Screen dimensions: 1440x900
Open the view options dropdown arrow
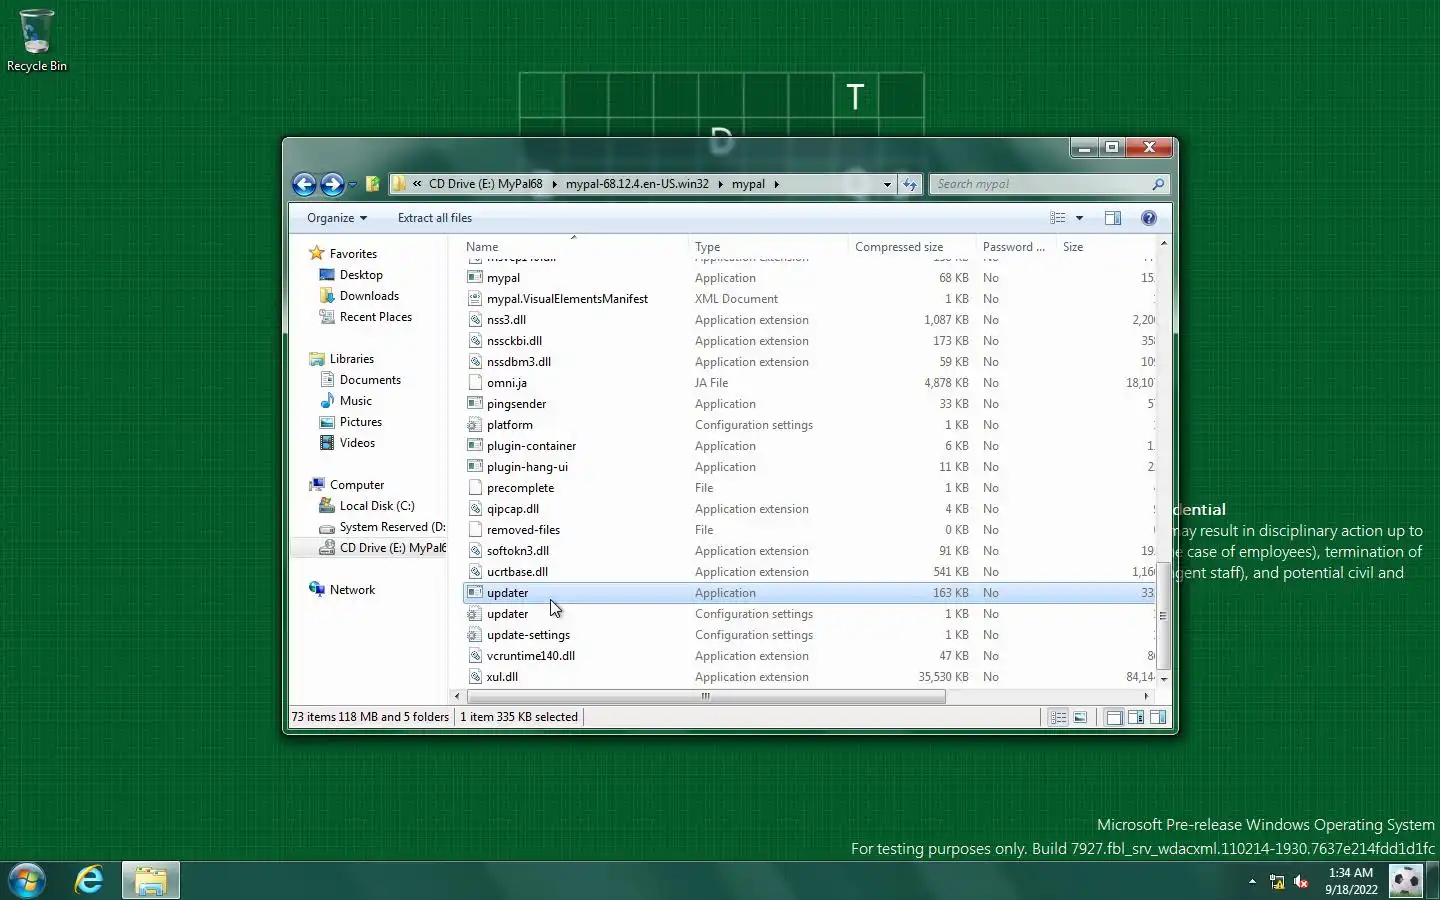tap(1079, 218)
